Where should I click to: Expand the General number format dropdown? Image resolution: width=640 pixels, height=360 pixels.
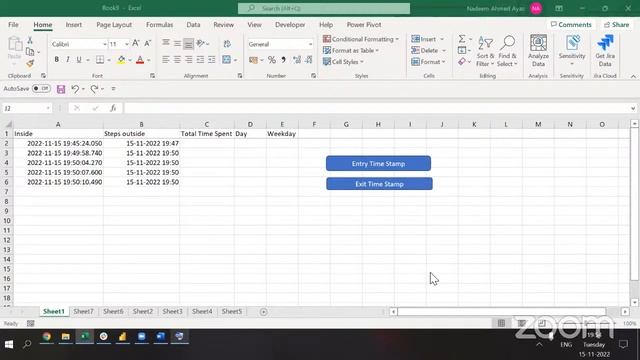coord(310,44)
